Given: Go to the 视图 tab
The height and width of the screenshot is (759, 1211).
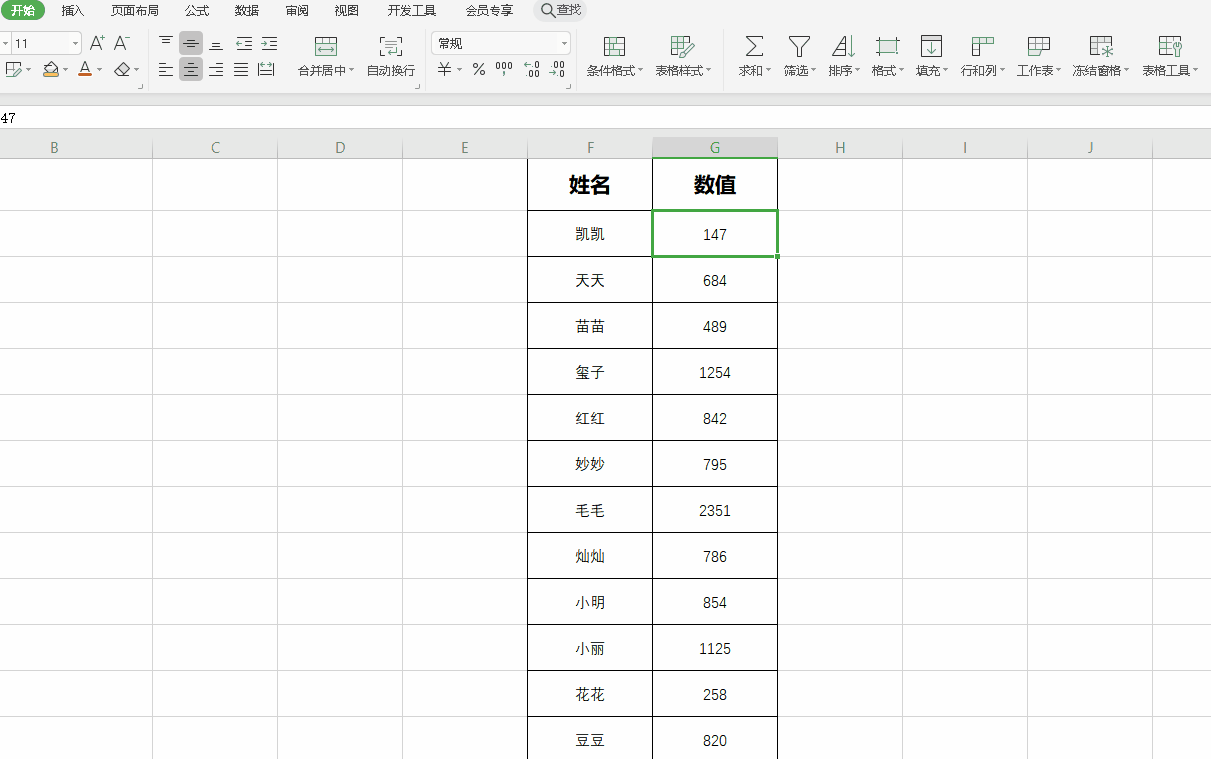Looking at the screenshot, I should click(x=346, y=10).
